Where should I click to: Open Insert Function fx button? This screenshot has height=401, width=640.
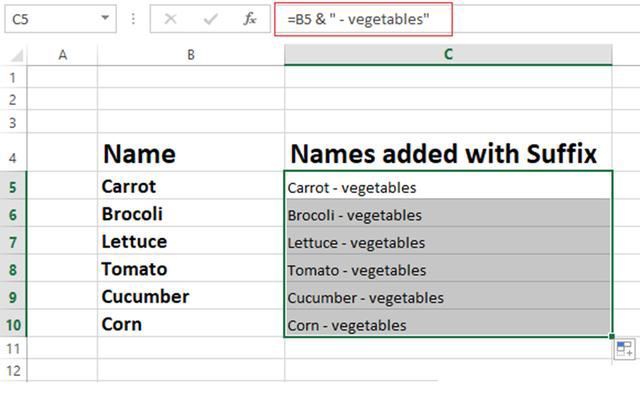(249, 19)
